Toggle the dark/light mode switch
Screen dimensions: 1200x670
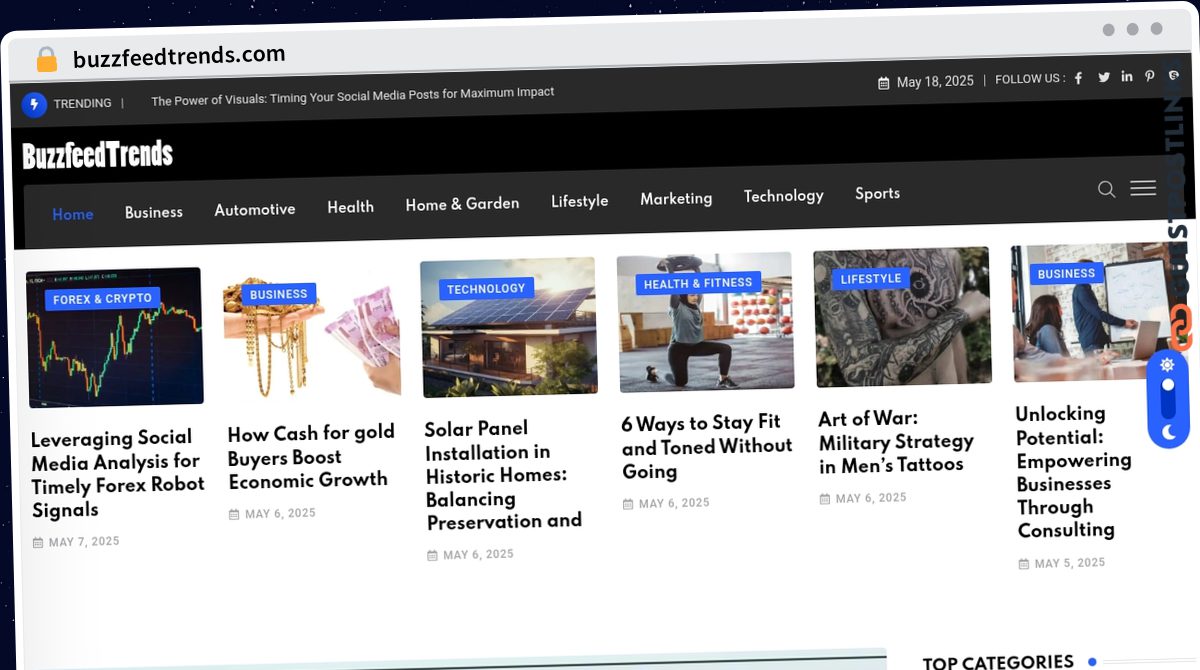point(1168,398)
